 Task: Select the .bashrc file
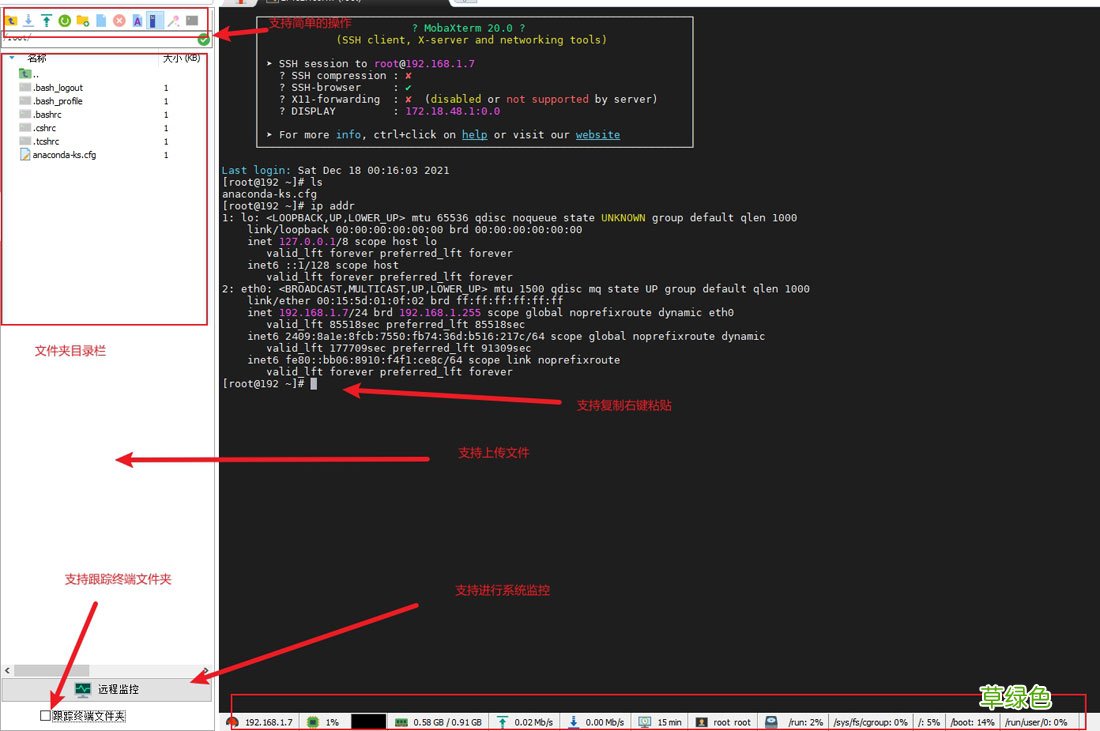tap(47, 115)
